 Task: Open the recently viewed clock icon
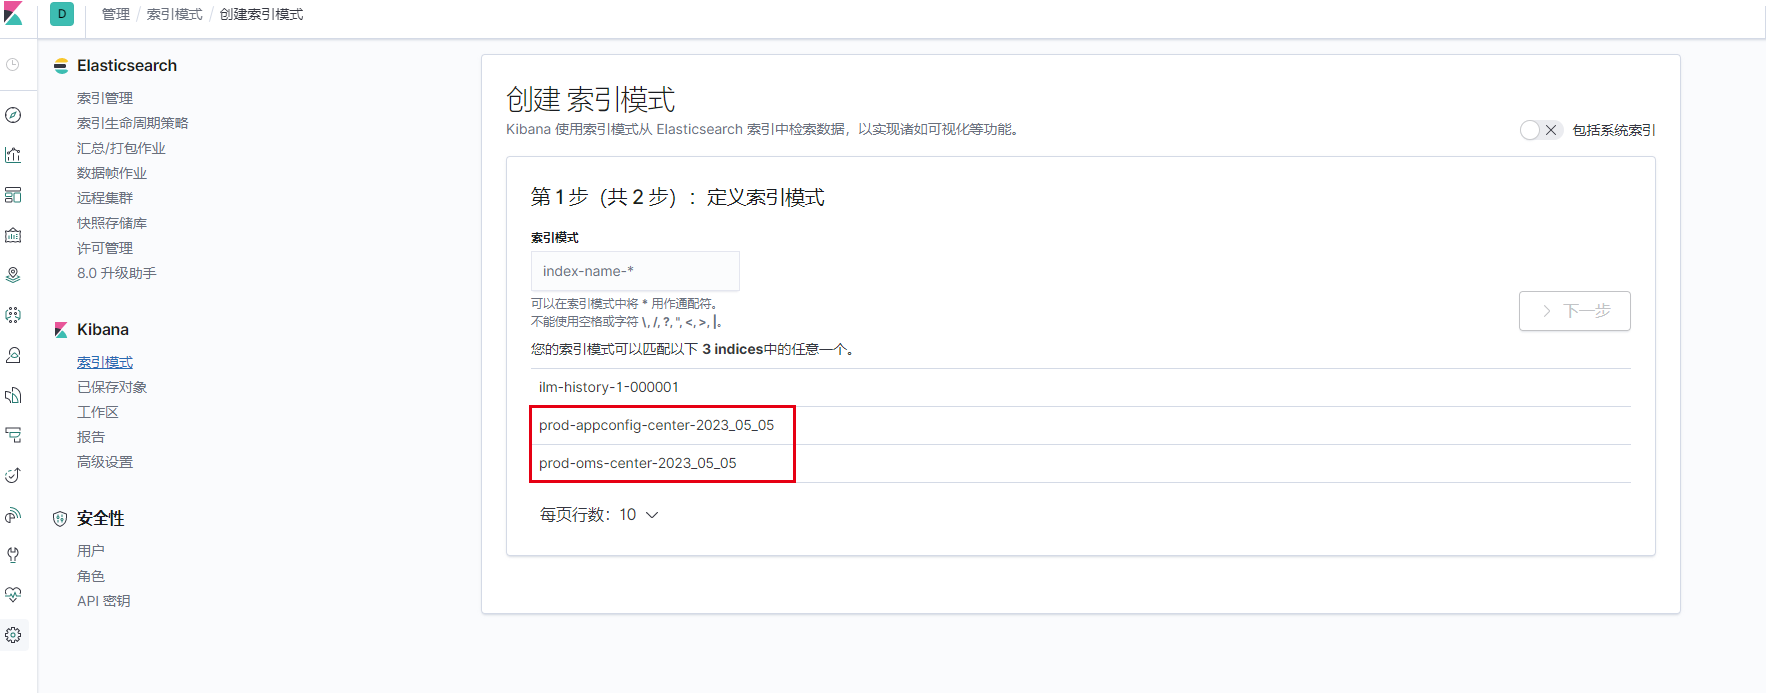tap(13, 65)
